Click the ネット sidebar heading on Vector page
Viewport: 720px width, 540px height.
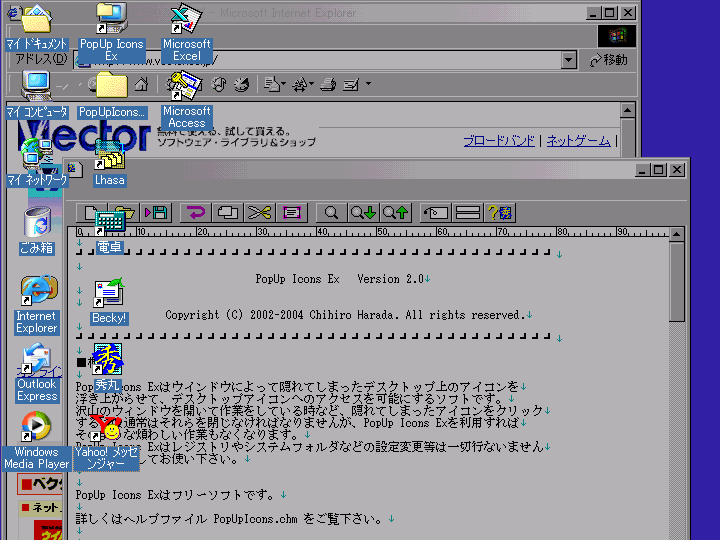coord(40,507)
